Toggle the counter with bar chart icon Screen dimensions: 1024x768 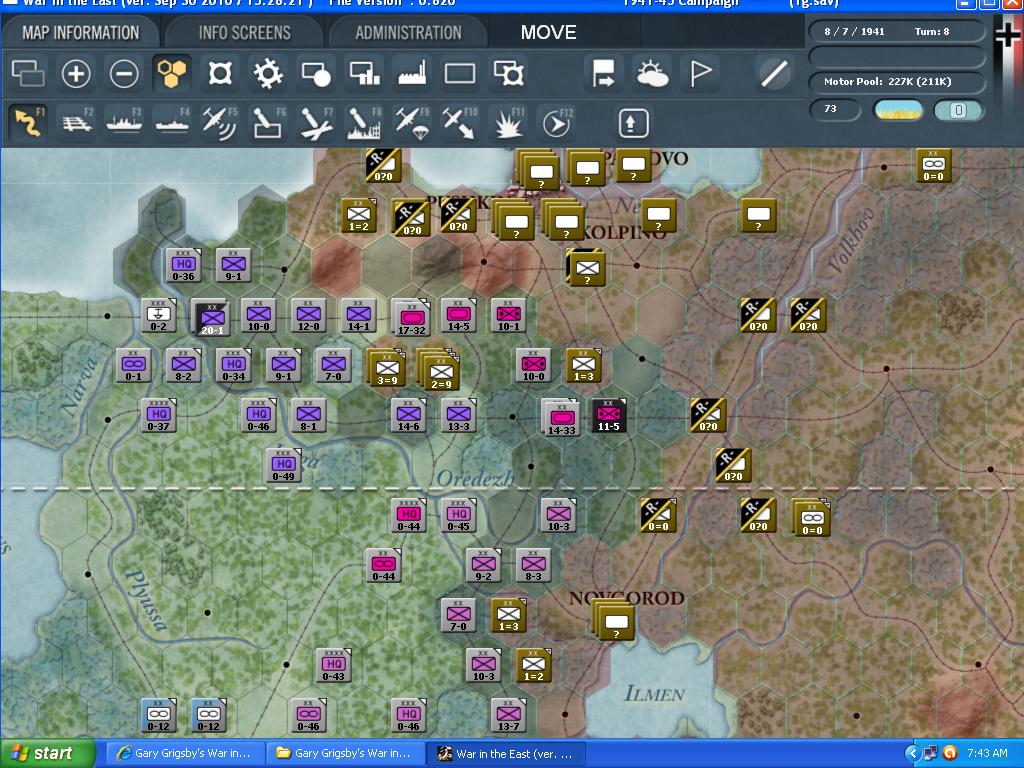click(x=364, y=73)
